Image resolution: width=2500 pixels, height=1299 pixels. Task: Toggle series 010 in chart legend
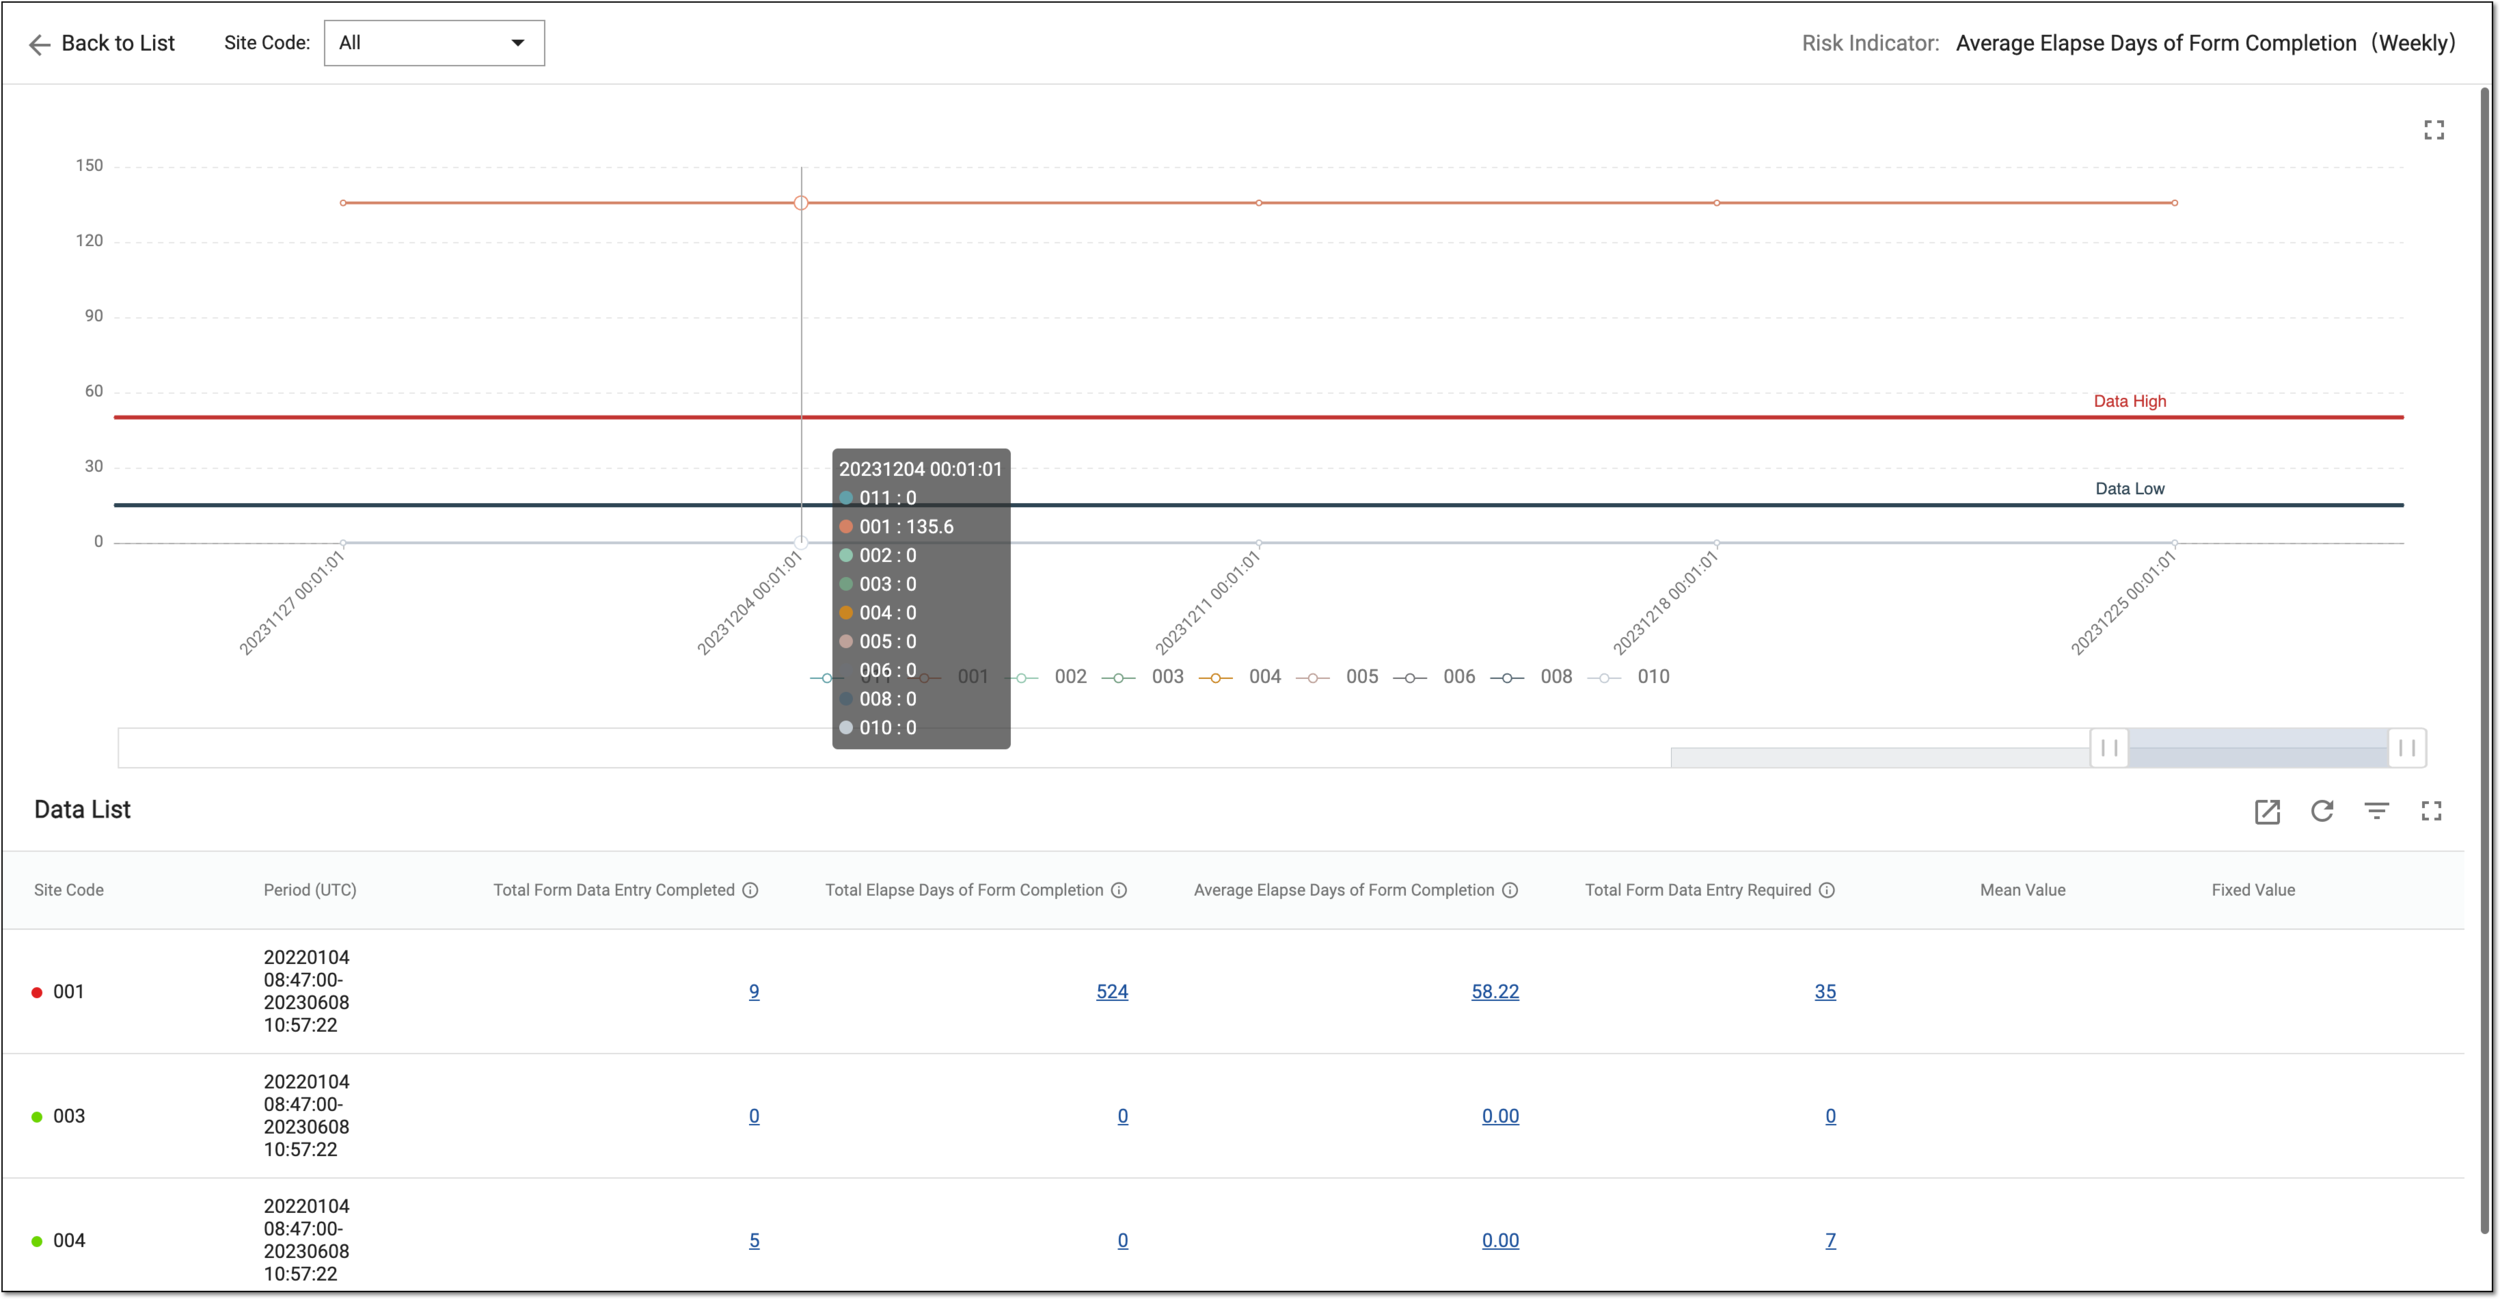1629,677
